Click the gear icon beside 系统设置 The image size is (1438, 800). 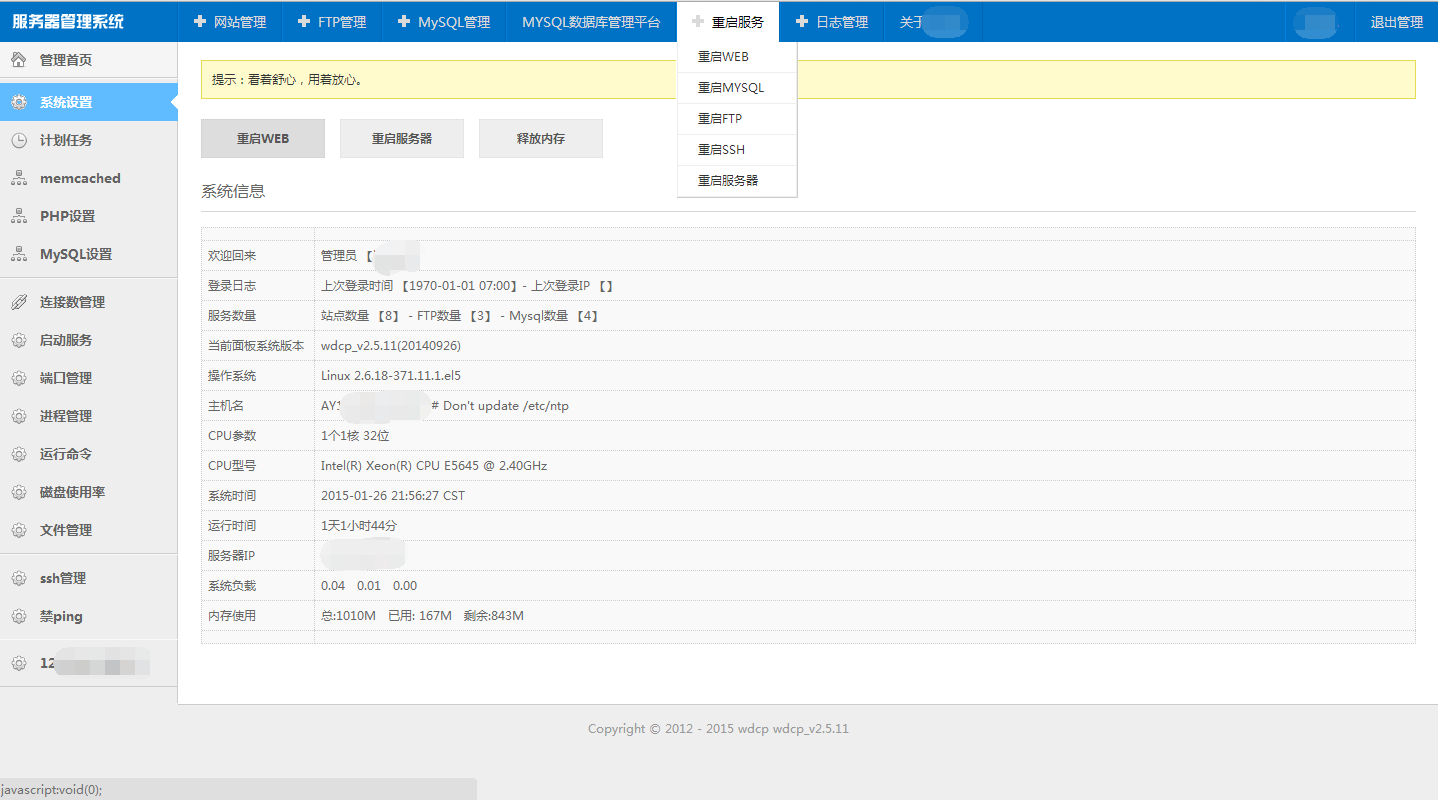click(19, 102)
